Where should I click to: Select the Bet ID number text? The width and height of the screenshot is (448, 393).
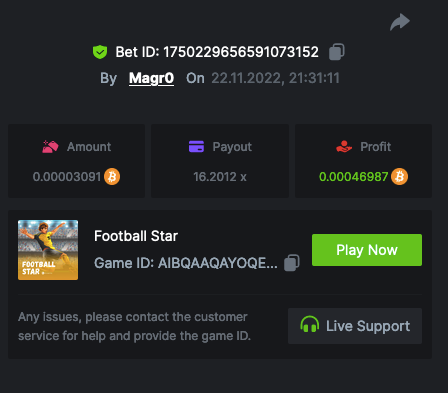[241, 52]
